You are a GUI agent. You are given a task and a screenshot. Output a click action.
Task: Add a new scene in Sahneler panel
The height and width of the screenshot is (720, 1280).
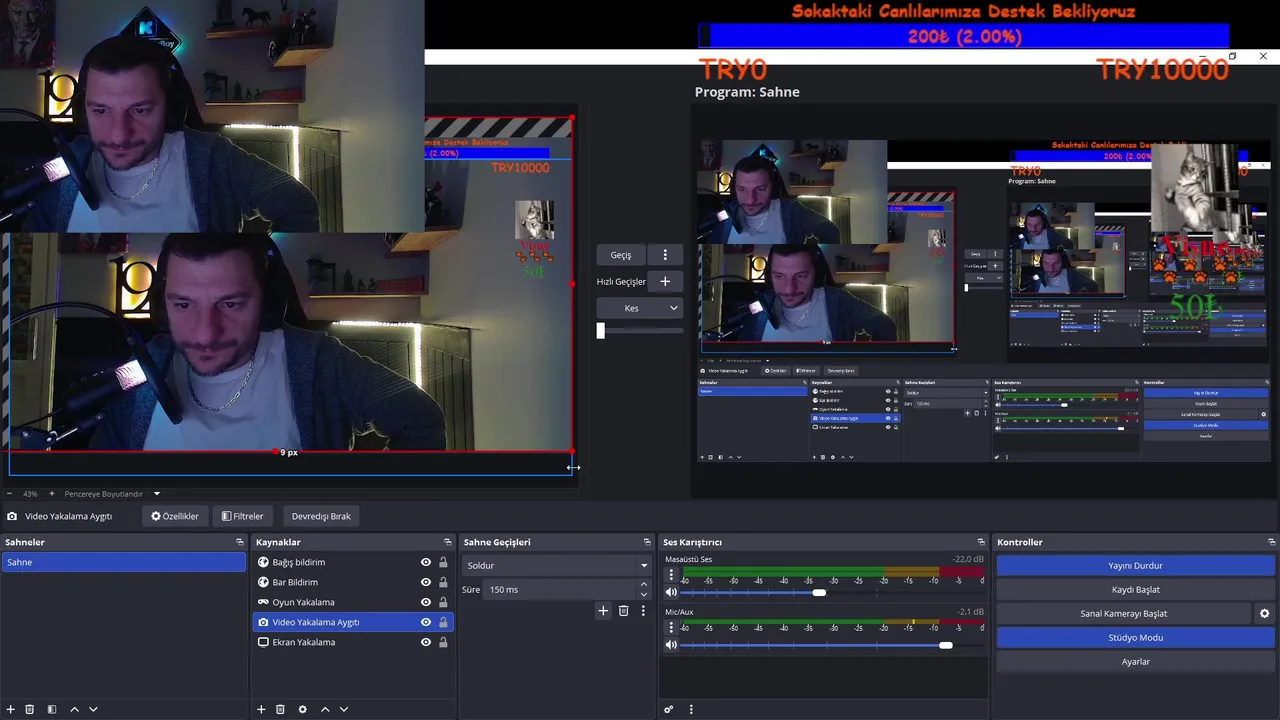click(x=9, y=709)
